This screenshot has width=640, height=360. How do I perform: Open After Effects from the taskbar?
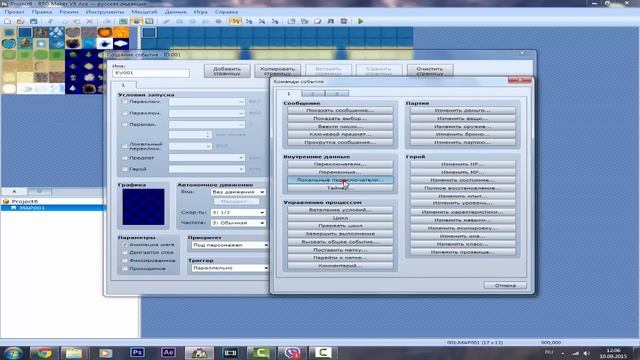coord(168,353)
